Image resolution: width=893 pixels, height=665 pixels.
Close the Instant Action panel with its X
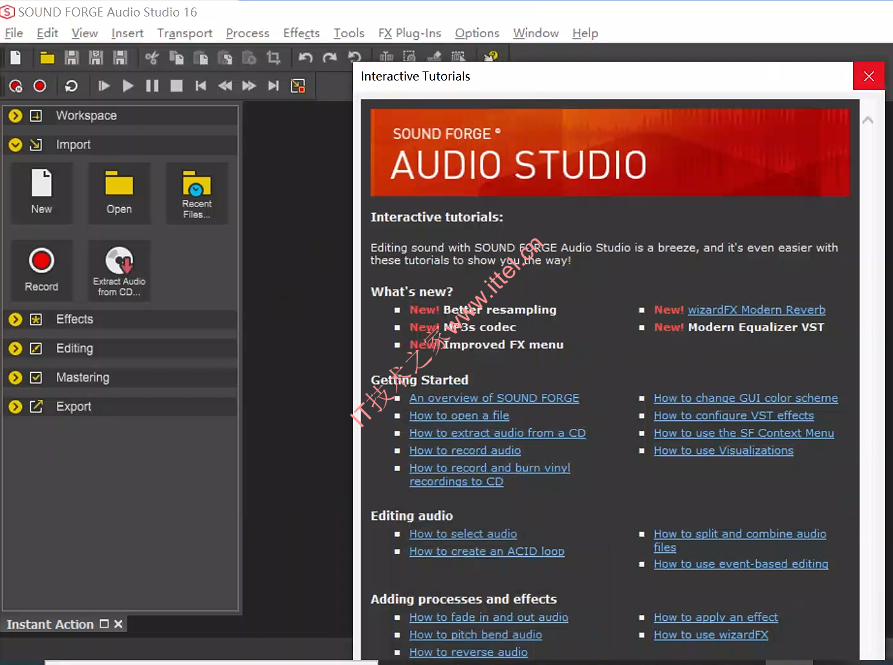[118, 624]
